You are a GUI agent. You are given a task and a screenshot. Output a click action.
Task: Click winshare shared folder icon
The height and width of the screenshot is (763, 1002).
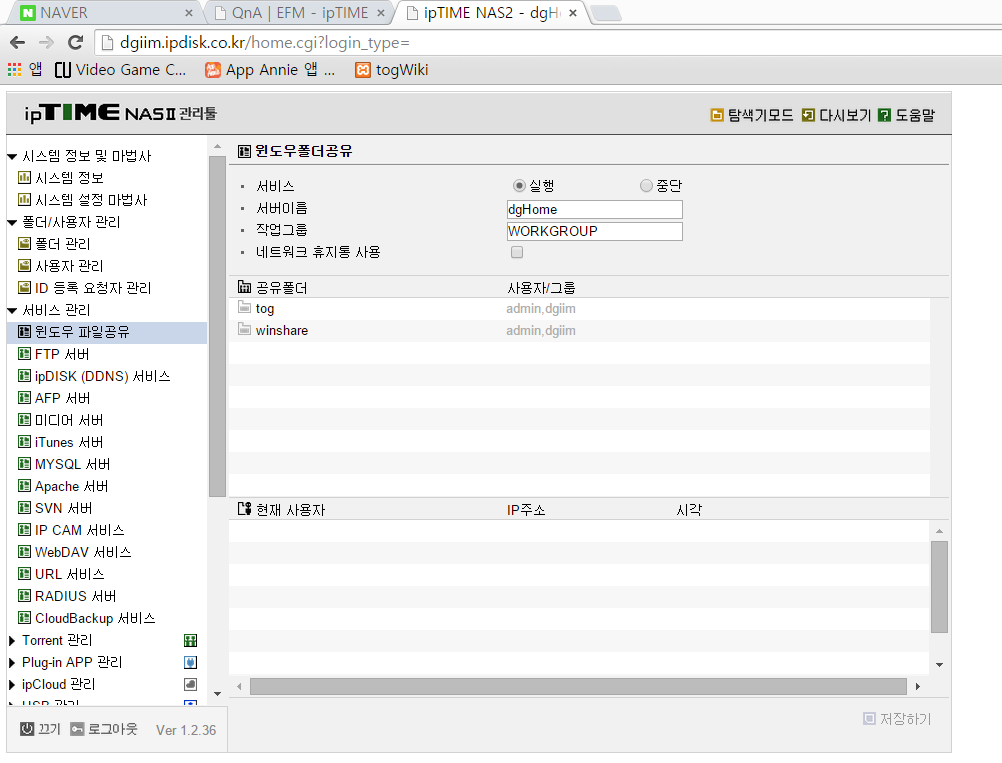244,329
